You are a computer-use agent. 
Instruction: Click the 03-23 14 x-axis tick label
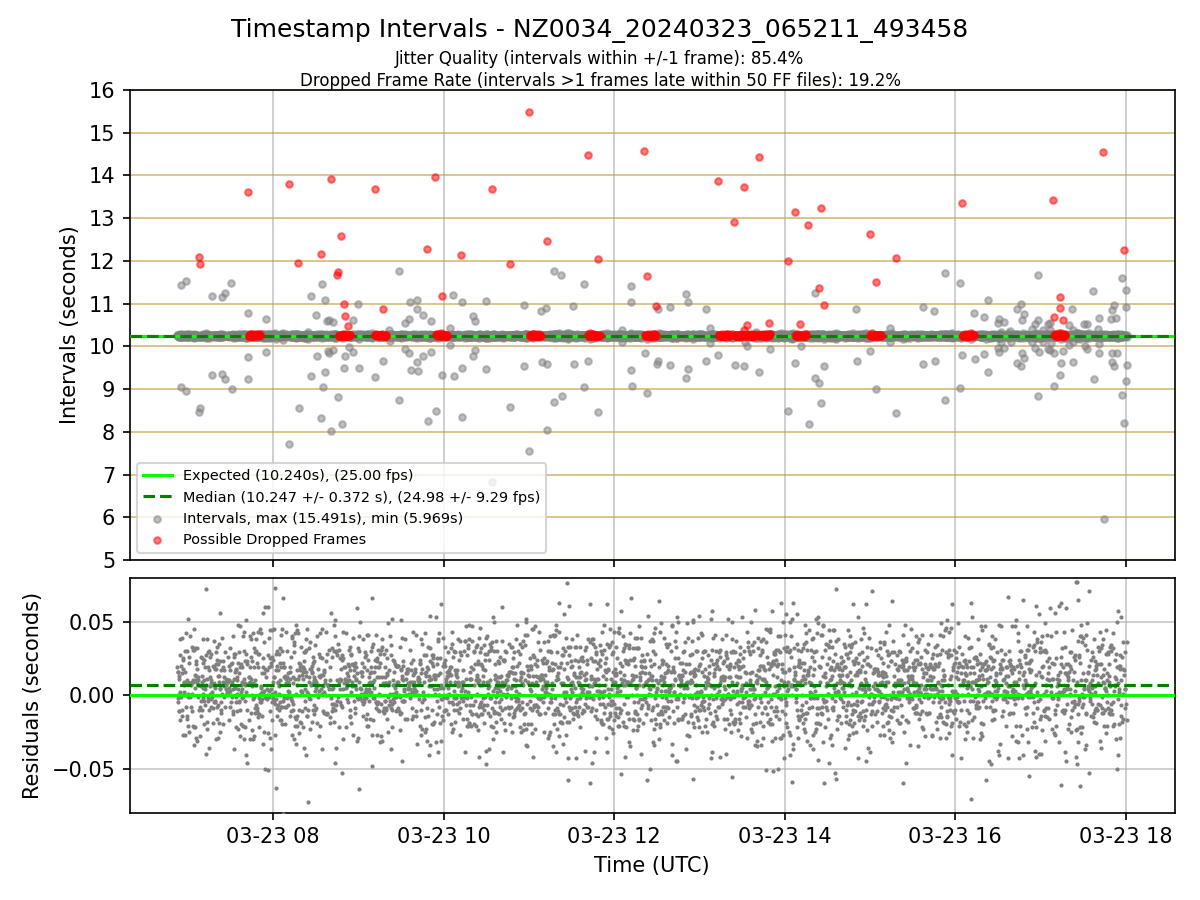click(785, 834)
